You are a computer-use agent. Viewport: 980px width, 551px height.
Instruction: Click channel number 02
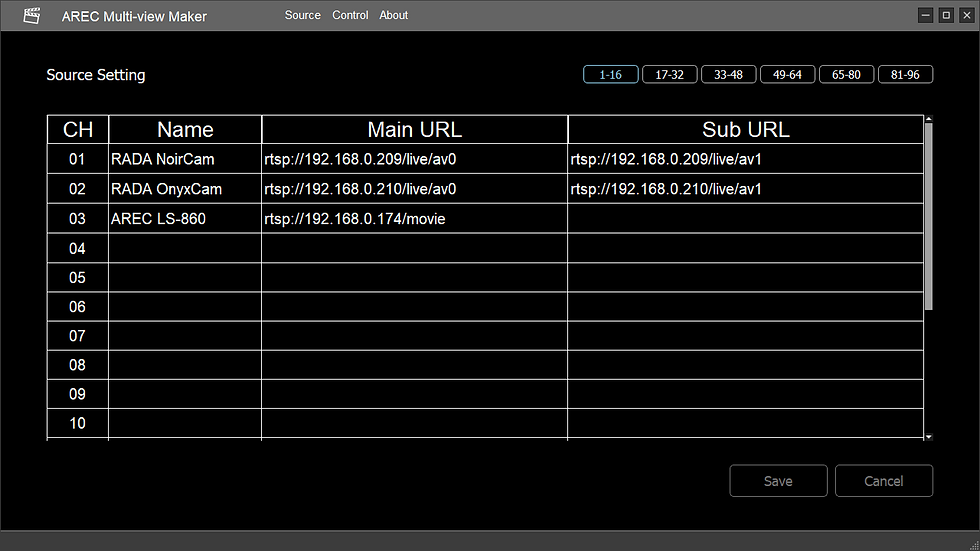tap(78, 189)
